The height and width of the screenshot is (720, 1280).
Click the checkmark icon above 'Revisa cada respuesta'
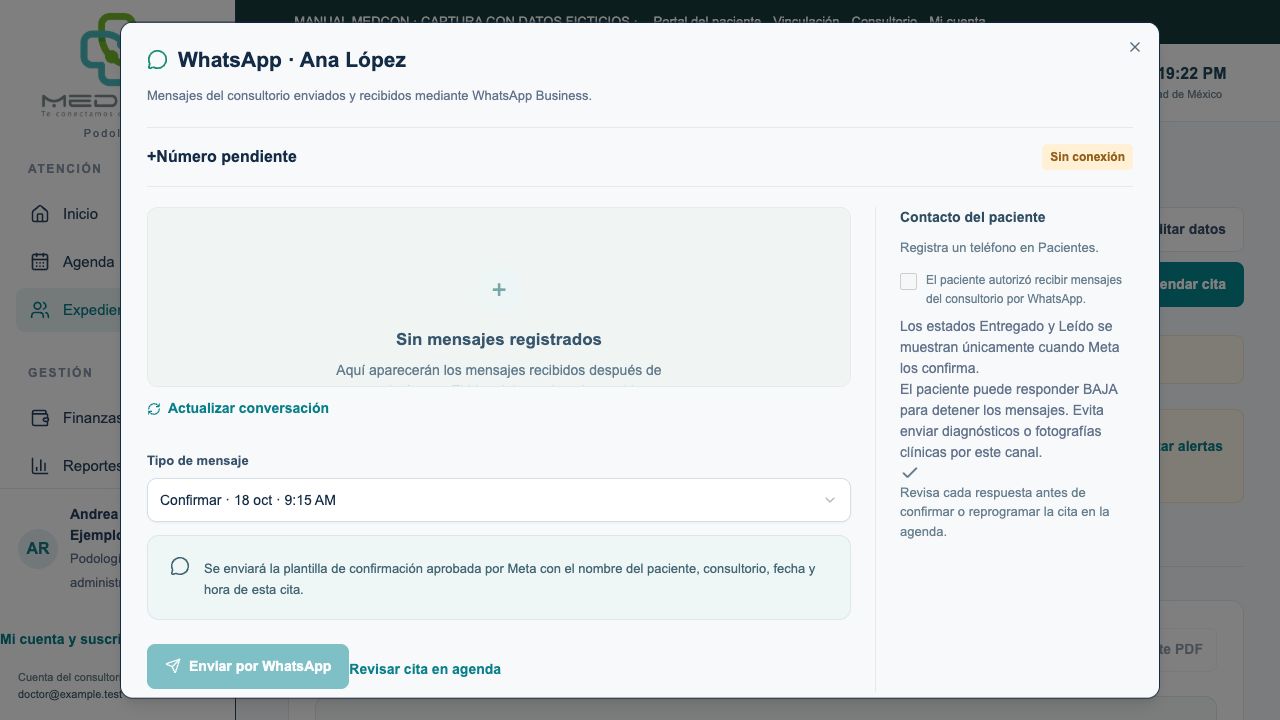click(909, 472)
